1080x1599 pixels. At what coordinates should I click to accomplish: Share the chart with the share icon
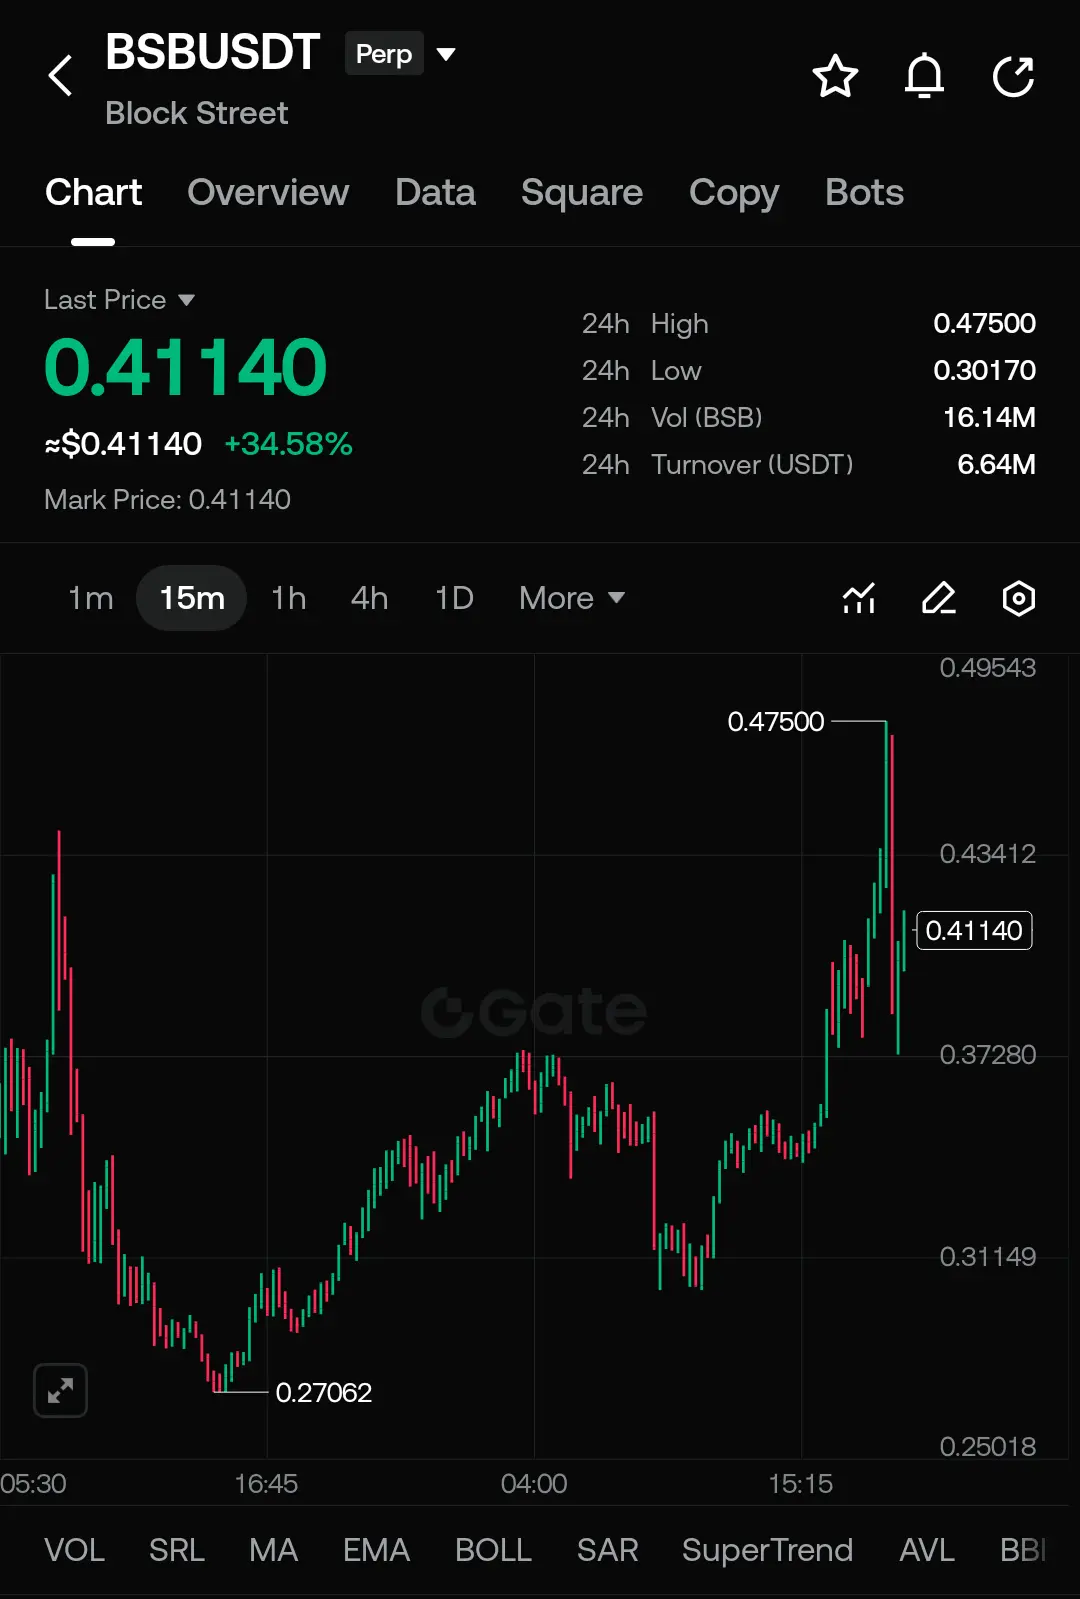[x=1013, y=76]
